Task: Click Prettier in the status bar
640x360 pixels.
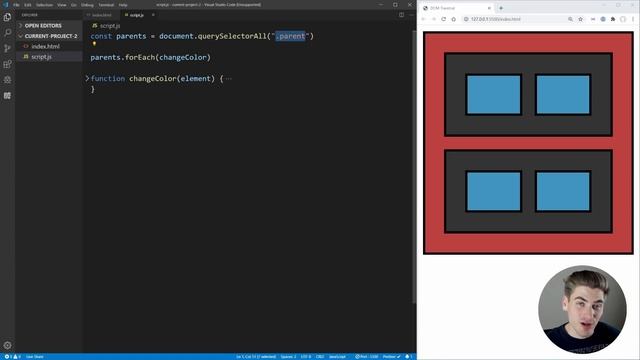Action: tap(391, 357)
